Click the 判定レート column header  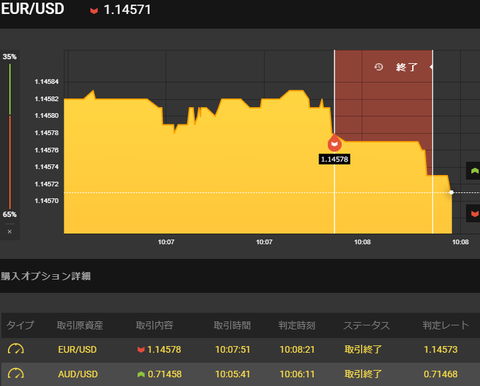coord(446,325)
